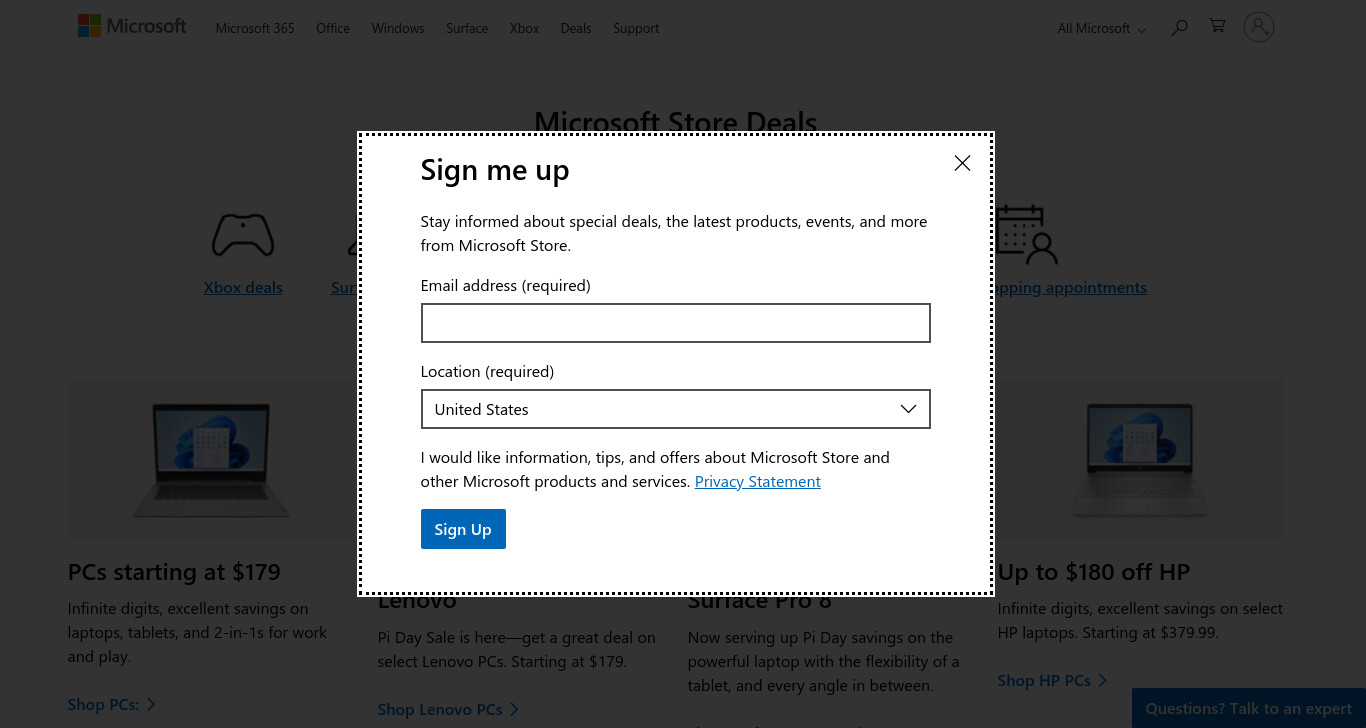
Task: Click the Xbox controller icon
Action: click(x=243, y=235)
